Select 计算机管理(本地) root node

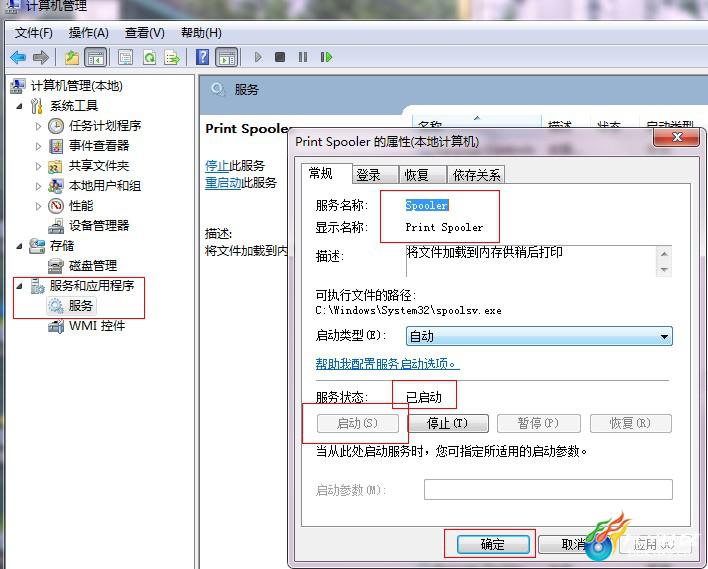click(76, 86)
